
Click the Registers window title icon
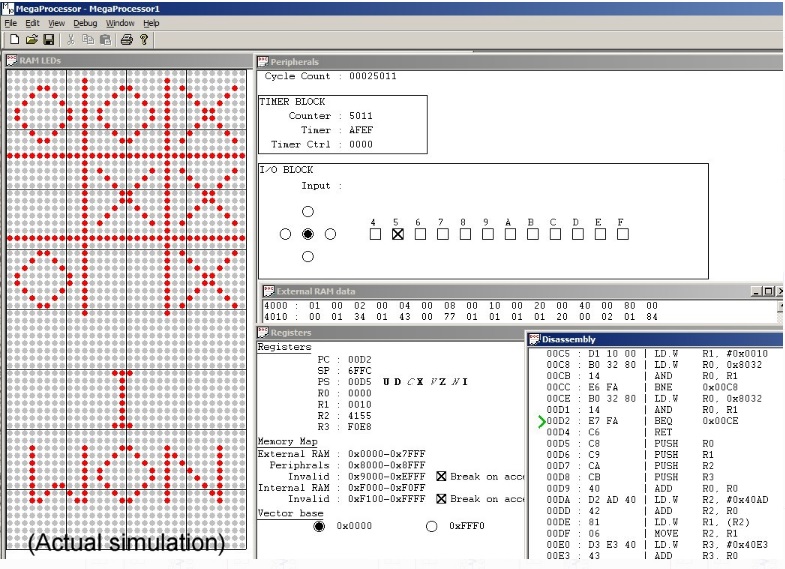(263, 332)
